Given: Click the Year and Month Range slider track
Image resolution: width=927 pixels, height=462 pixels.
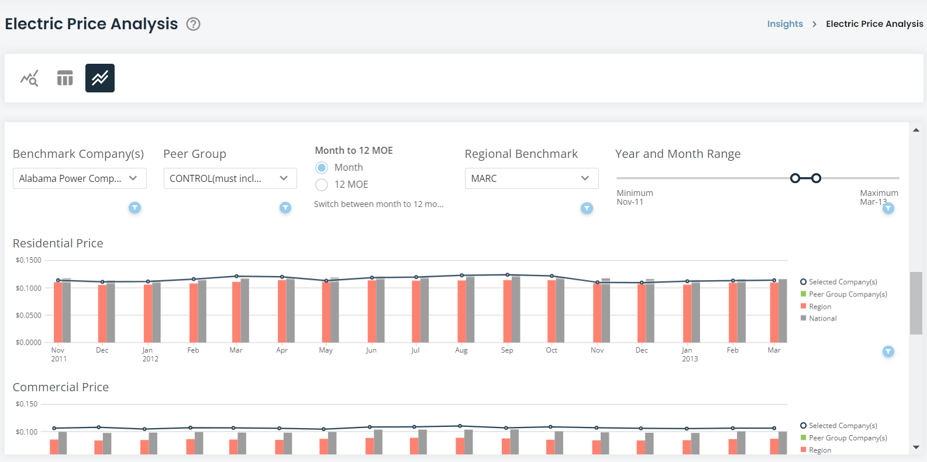Looking at the screenshot, I should click(x=758, y=178).
